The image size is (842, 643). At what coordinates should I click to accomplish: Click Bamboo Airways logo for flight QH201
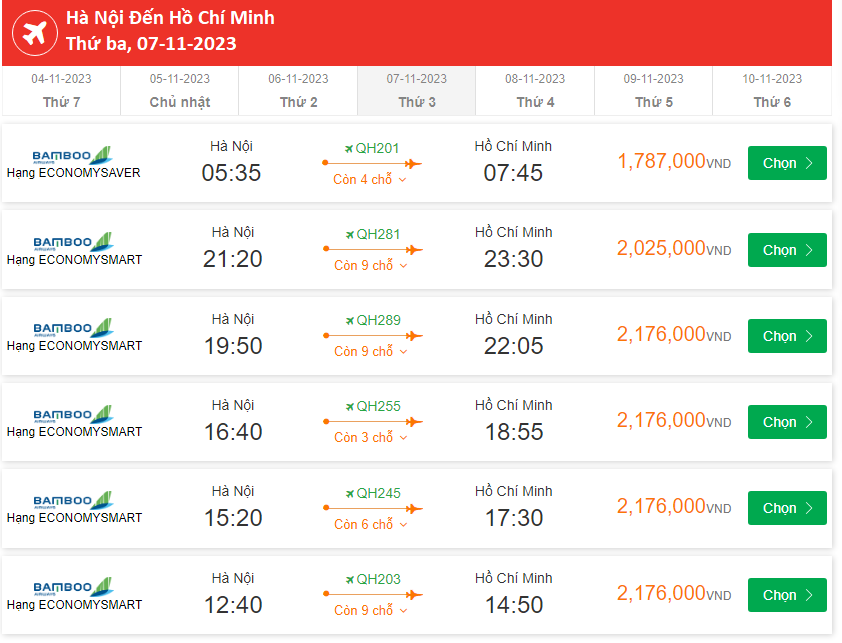click(72, 156)
